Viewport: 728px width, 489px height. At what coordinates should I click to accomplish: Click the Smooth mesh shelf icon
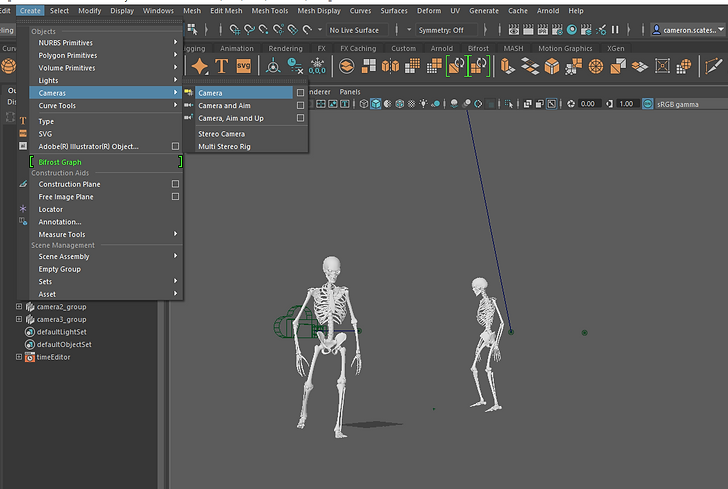click(412, 66)
